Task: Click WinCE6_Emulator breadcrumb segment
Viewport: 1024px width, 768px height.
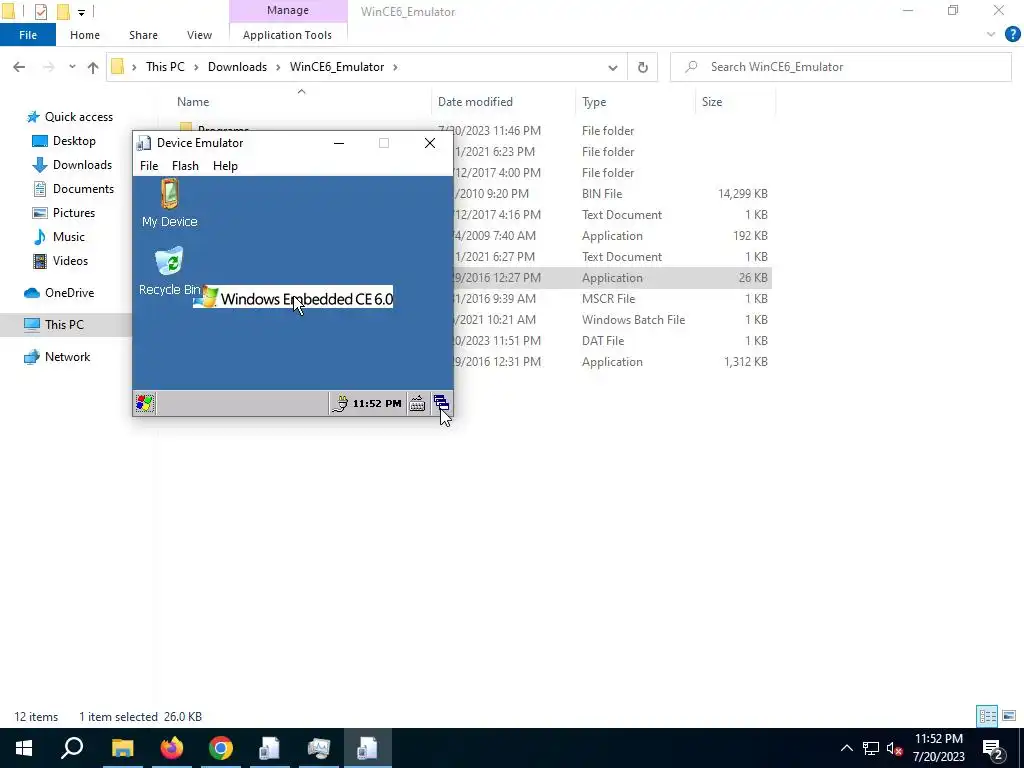Action: click(337, 67)
